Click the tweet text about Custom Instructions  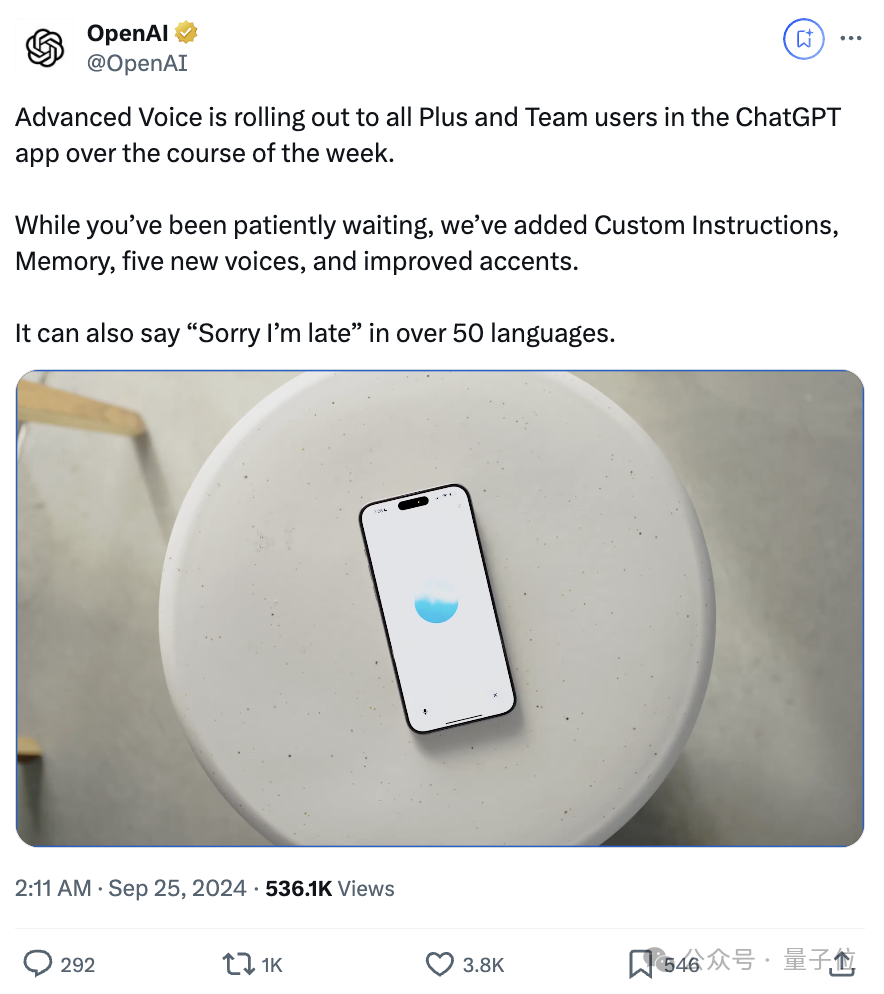point(426,241)
